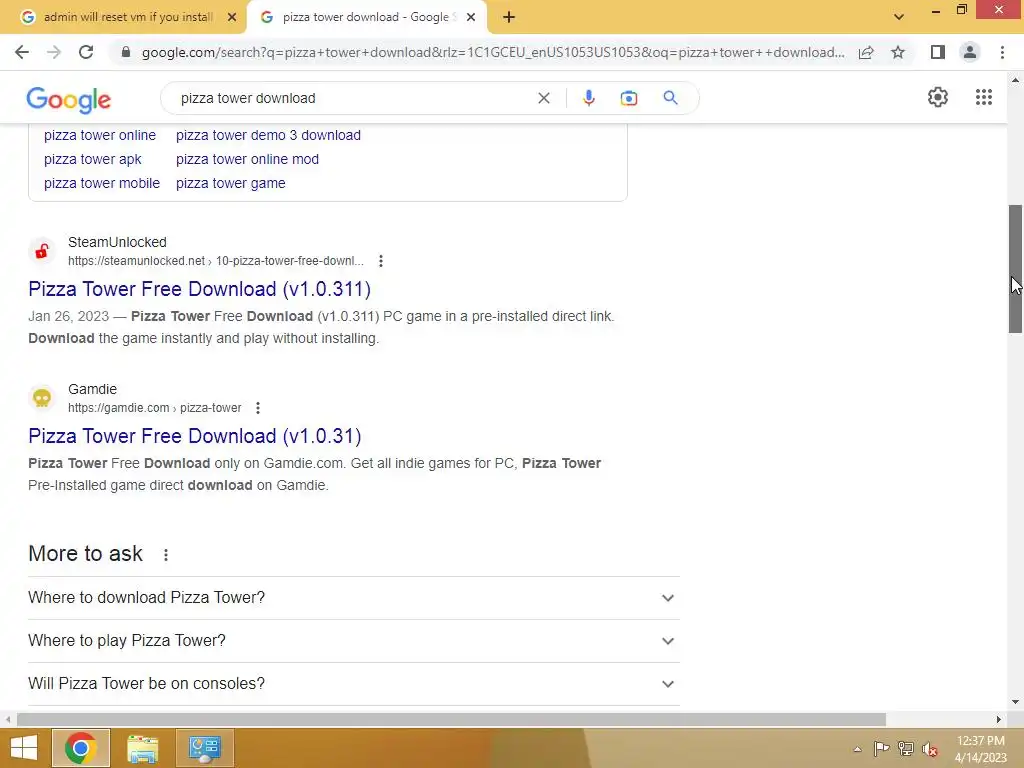Click the horizontal scrollbar left arrow
The height and width of the screenshot is (768, 1024).
(x=8, y=720)
